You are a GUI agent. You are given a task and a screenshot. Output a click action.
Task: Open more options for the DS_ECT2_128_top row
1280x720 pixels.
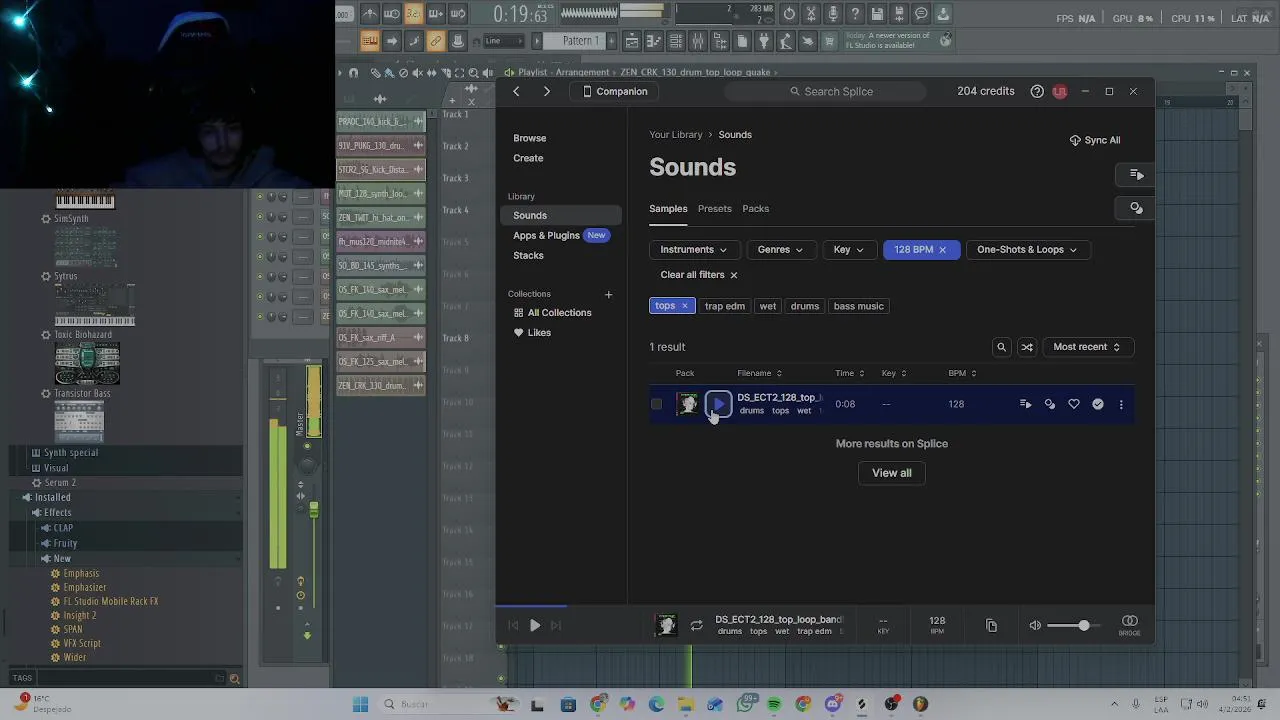tap(1121, 404)
